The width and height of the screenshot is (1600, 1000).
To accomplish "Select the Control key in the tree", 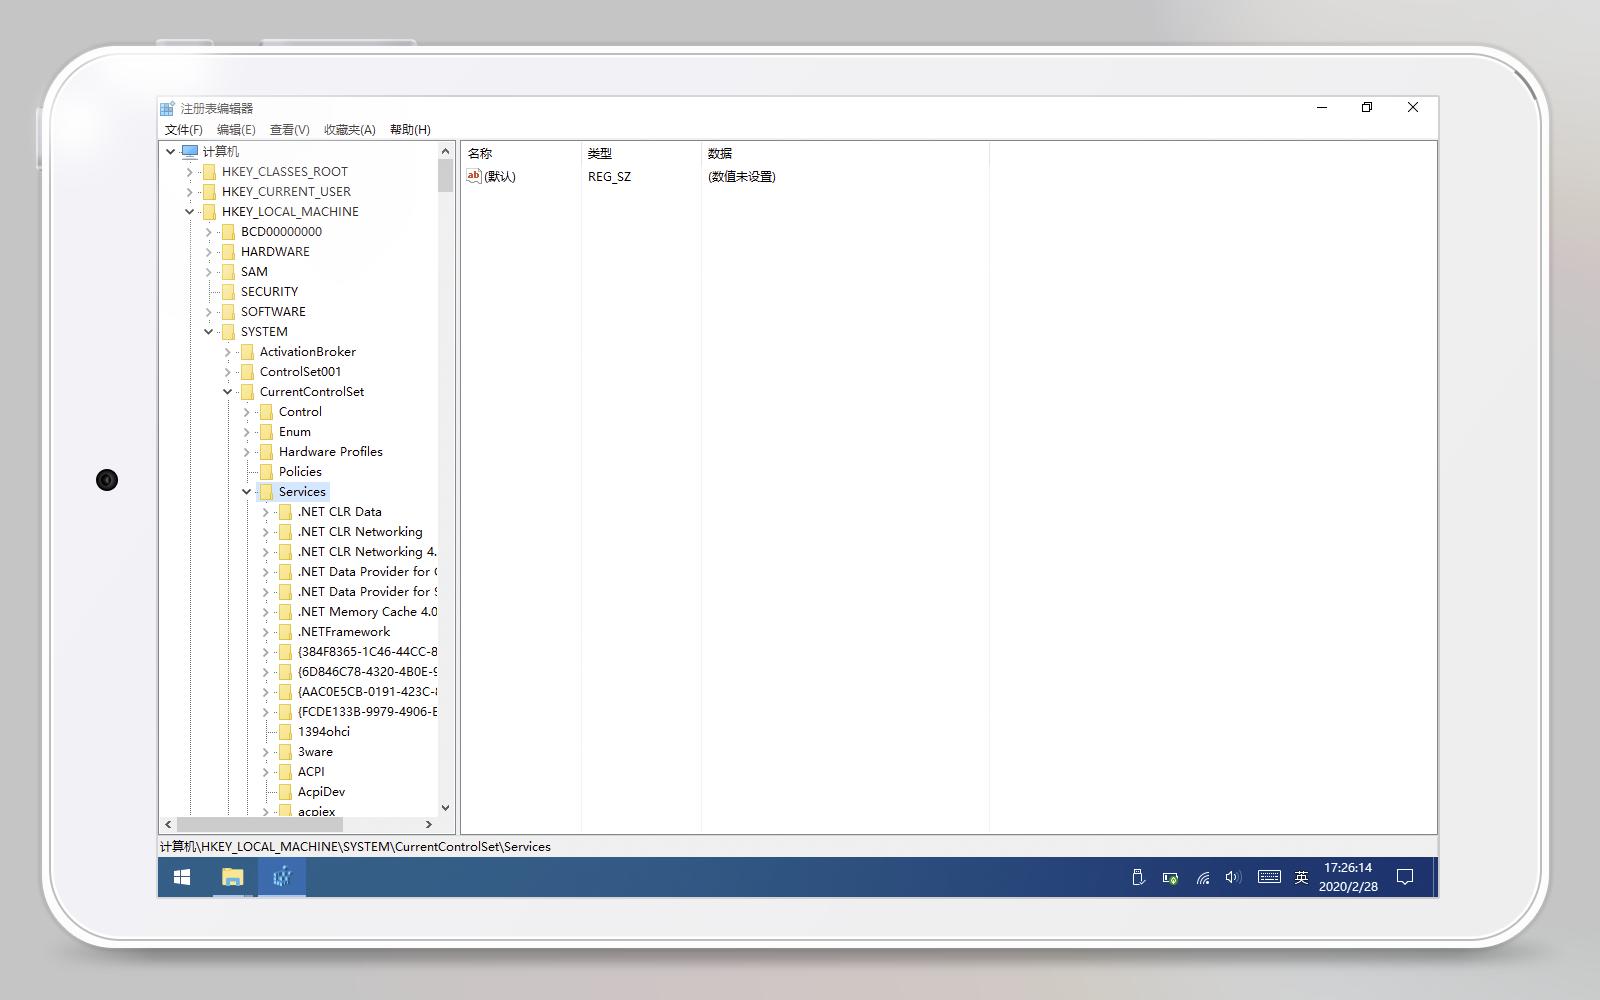I will pyautogui.click(x=298, y=411).
